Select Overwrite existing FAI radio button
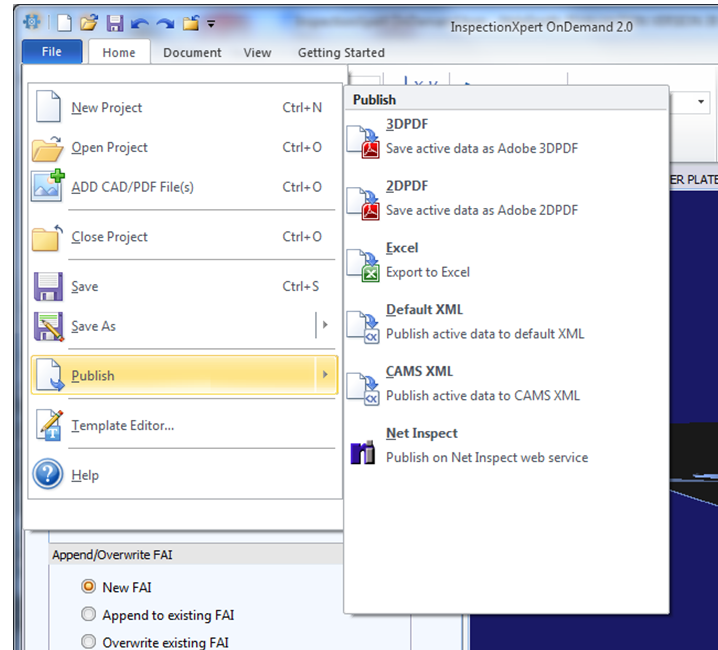The width and height of the screenshot is (718, 650). 88,641
